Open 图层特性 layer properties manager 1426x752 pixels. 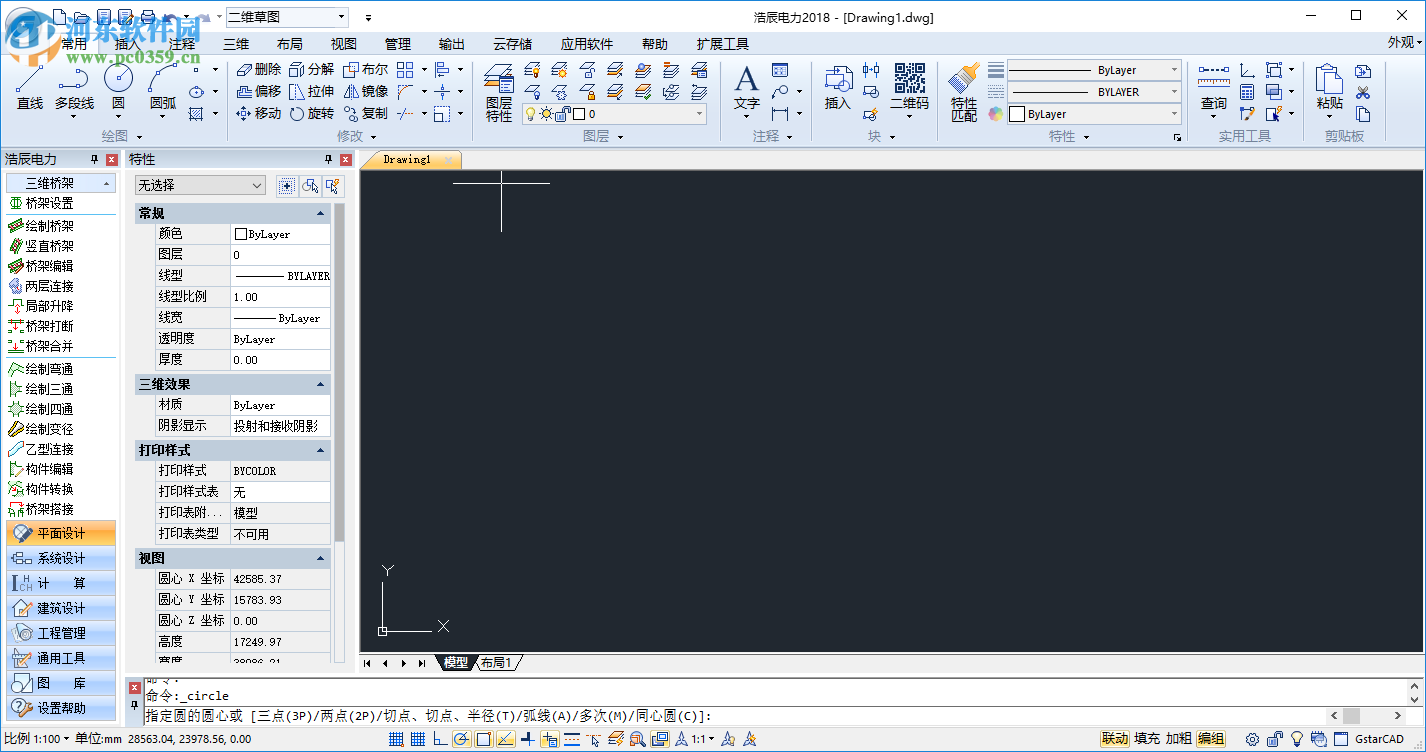[x=499, y=92]
